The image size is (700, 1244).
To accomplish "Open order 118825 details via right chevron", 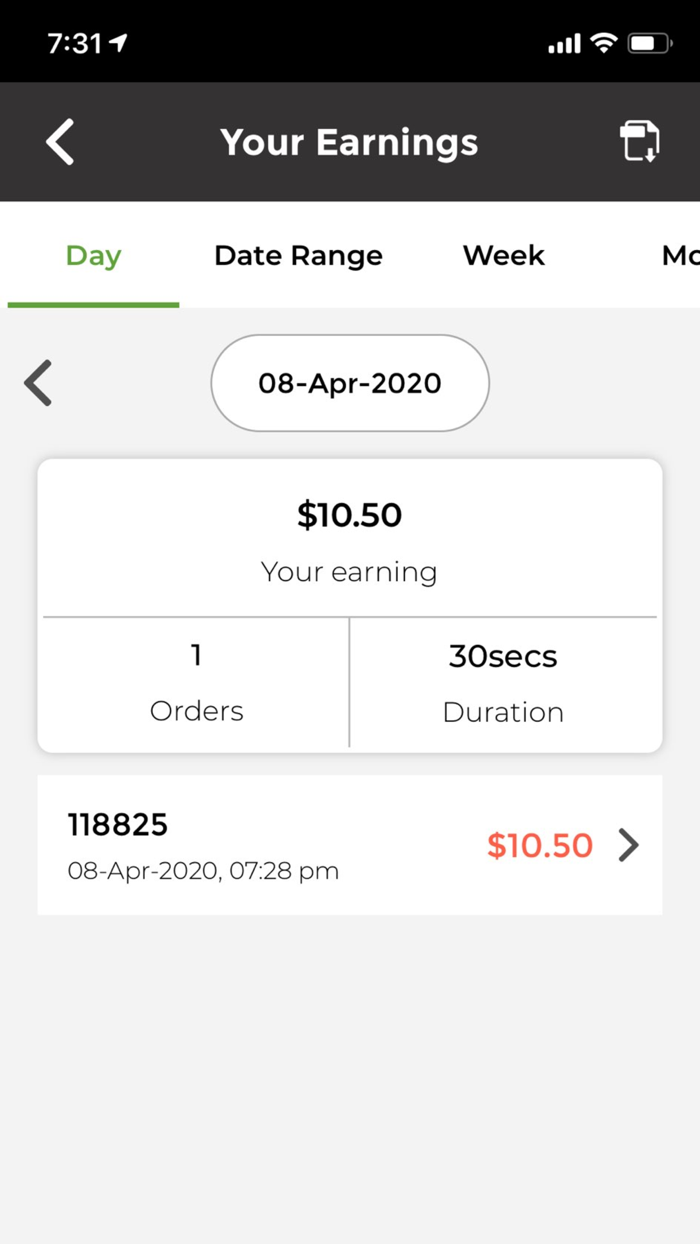I will pyautogui.click(x=630, y=845).
